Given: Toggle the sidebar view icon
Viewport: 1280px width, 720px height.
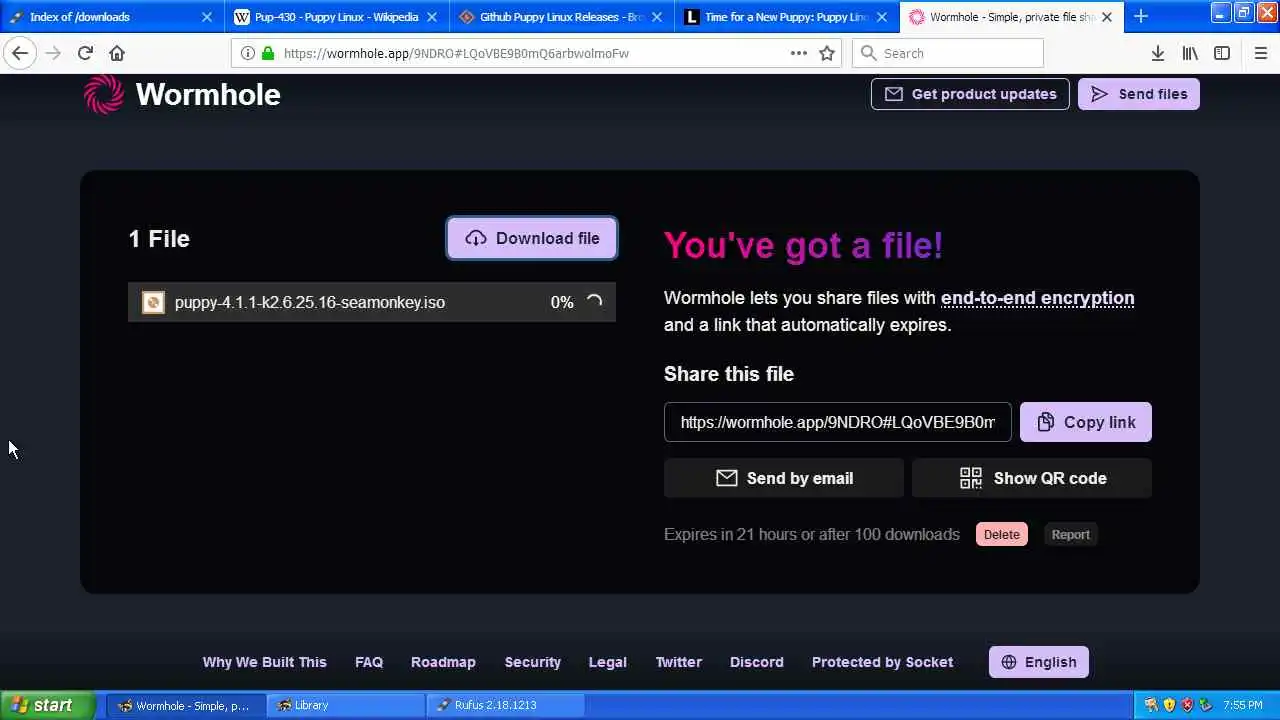Looking at the screenshot, I should tap(1222, 53).
